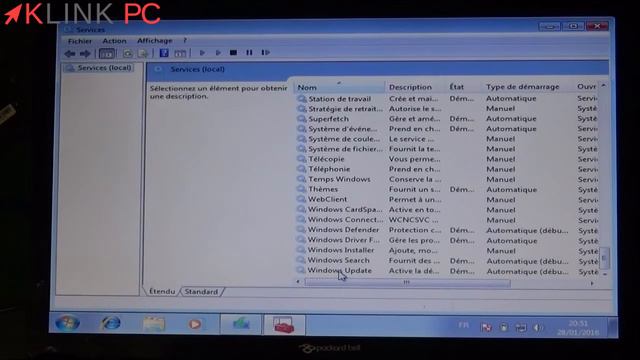
Task: Click vertical scrollbar down arrow
Action: point(605,274)
